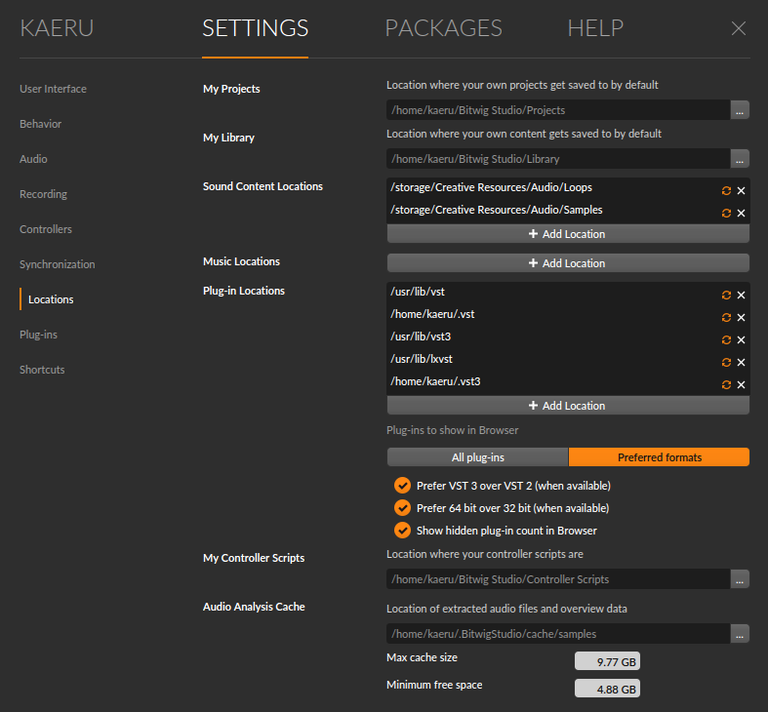Open Plug-ins settings section
The height and width of the screenshot is (712, 768).
[x=38, y=334]
